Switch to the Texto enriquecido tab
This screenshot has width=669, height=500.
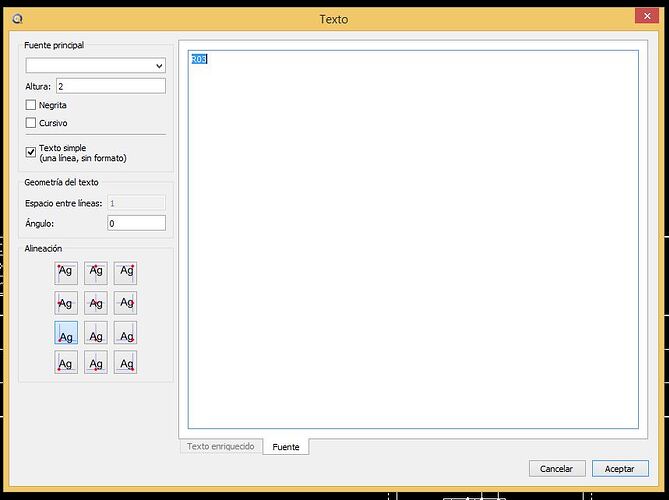(x=220, y=446)
